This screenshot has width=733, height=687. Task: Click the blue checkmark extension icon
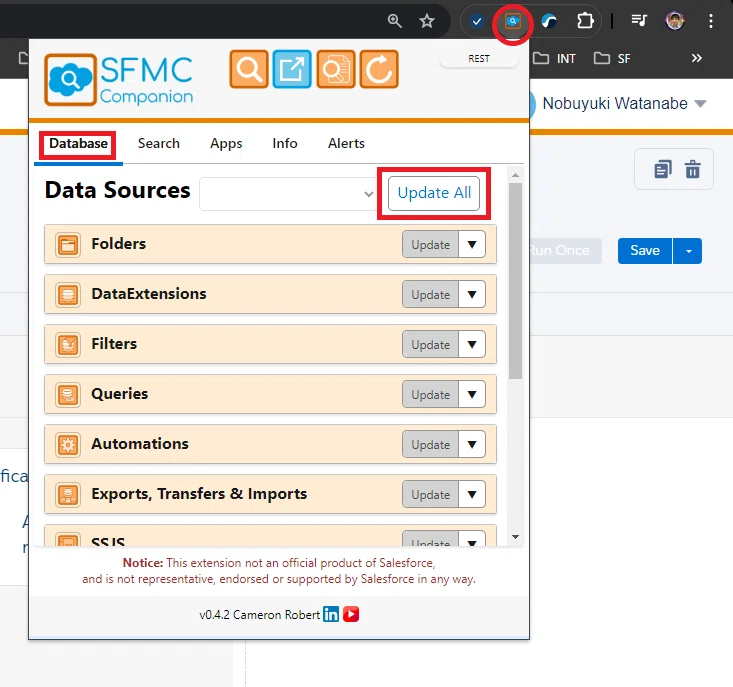click(477, 21)
